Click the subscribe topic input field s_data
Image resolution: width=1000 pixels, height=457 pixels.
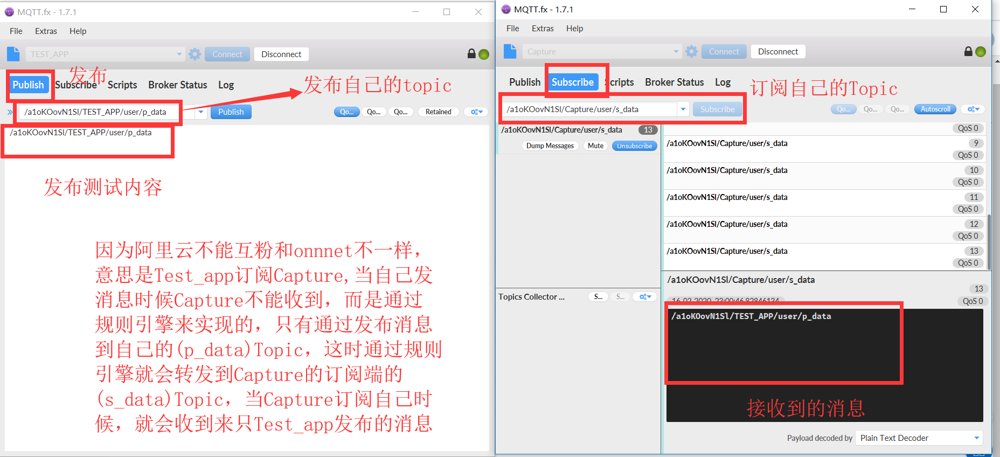[x=589, y=109]
